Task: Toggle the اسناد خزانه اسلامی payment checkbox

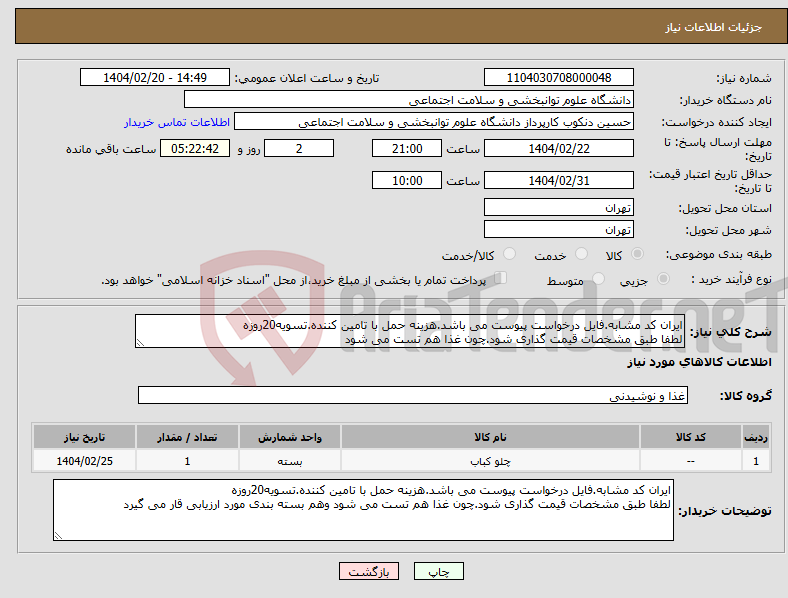Action: pos(501,278)
